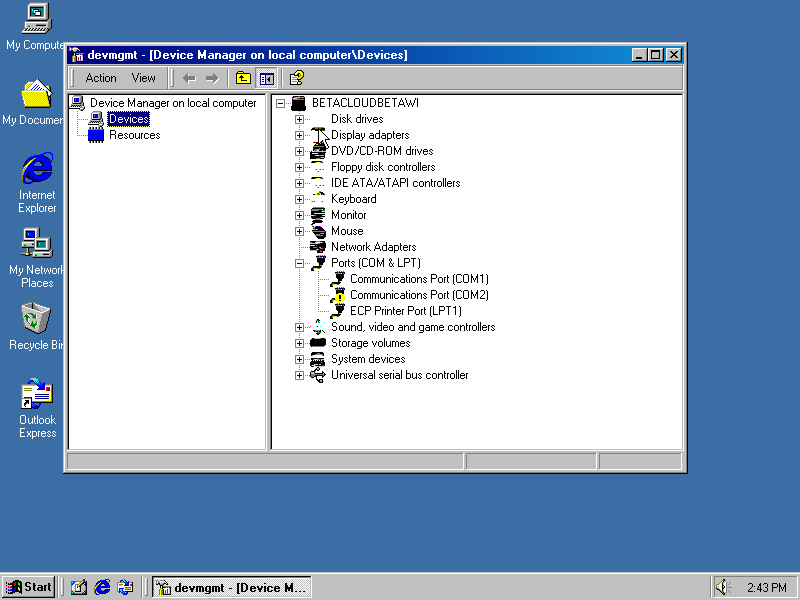
Task: Click the LPT1 printer port icon
Action: pos(338,311)
